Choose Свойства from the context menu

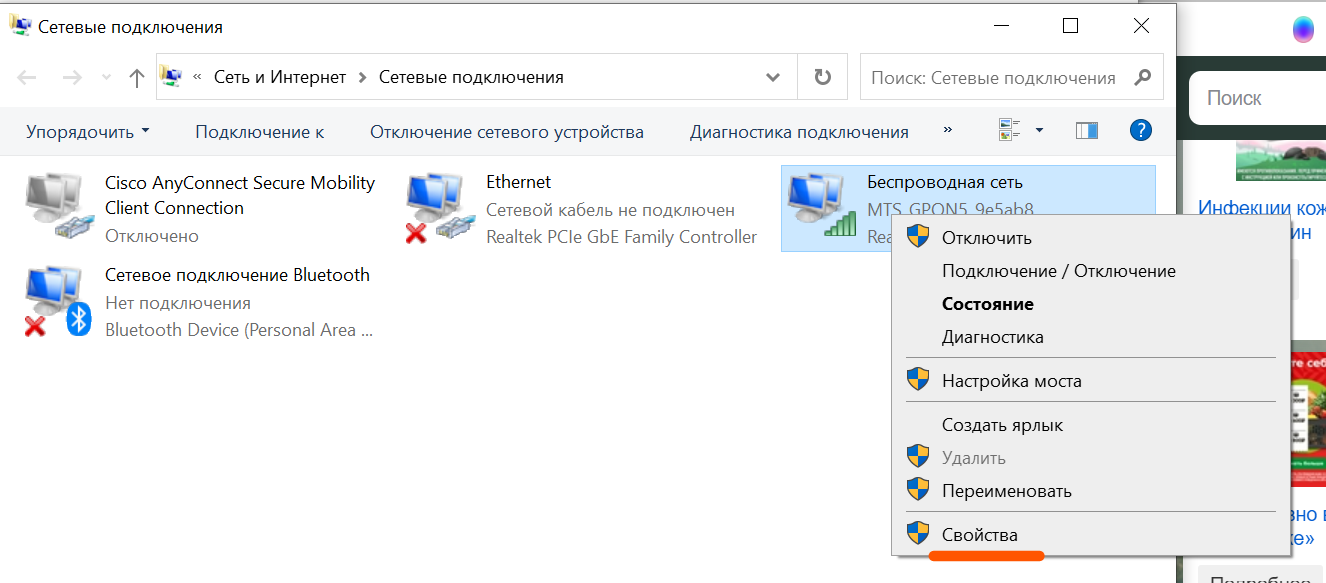pos(979,535)
